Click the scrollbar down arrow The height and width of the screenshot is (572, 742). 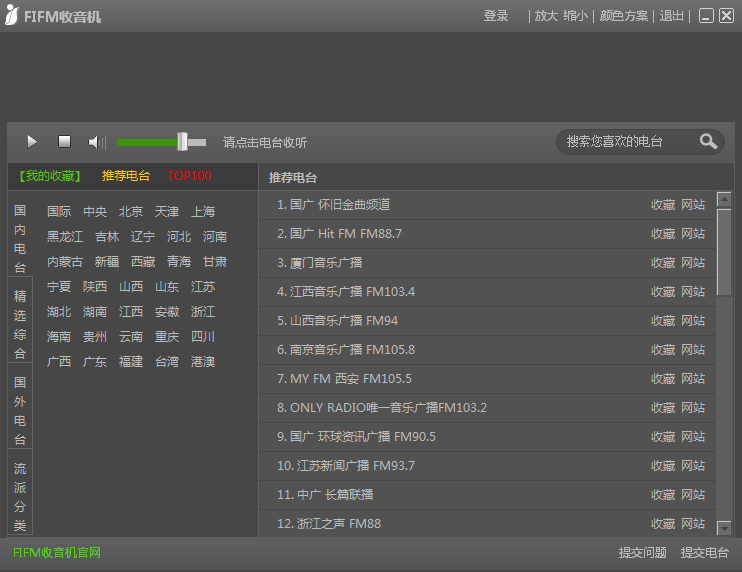pyautogui.click(x=724, y=528)
